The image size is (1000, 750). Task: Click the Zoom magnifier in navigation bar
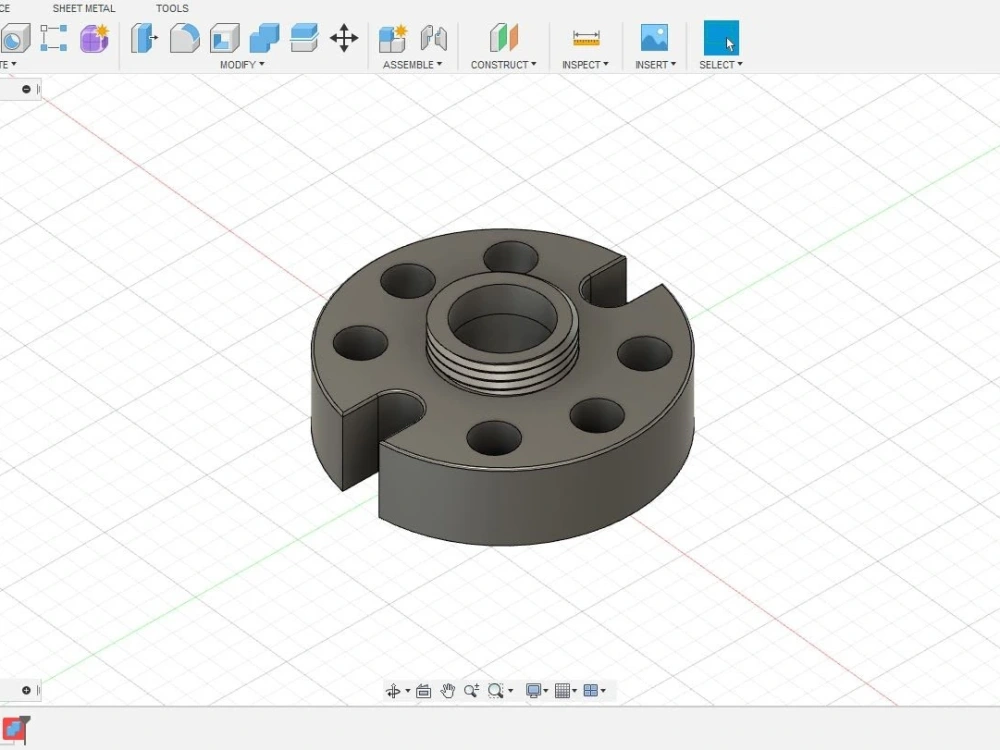[470, 690]
